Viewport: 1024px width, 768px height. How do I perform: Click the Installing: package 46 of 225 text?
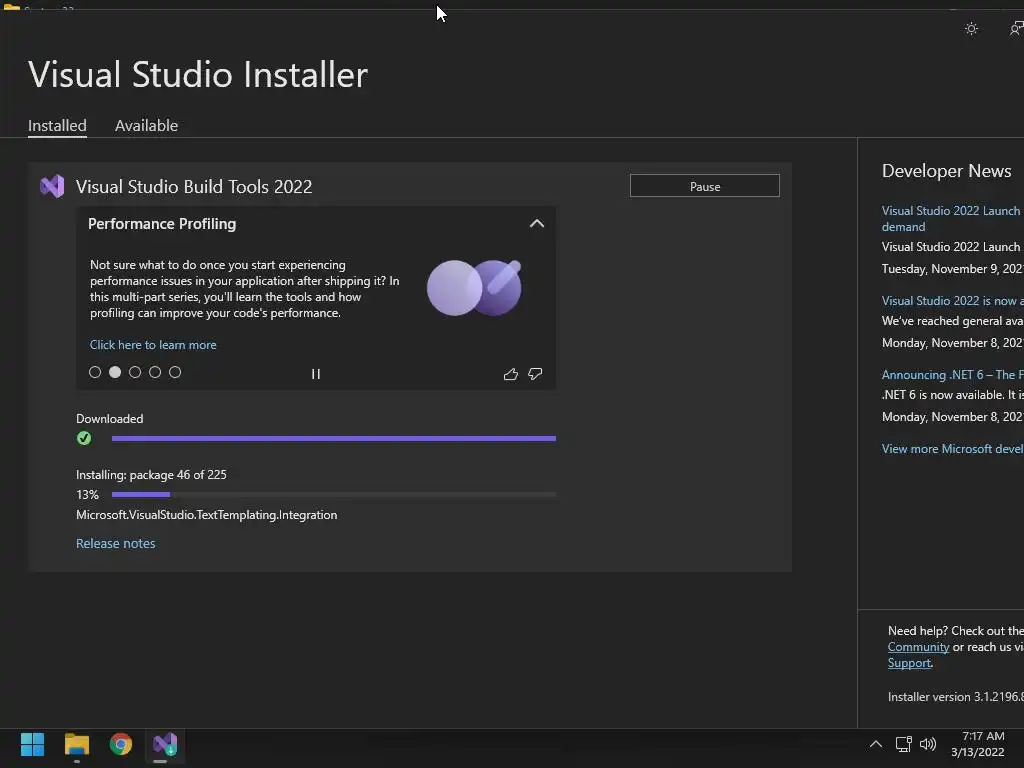(152, 475)
